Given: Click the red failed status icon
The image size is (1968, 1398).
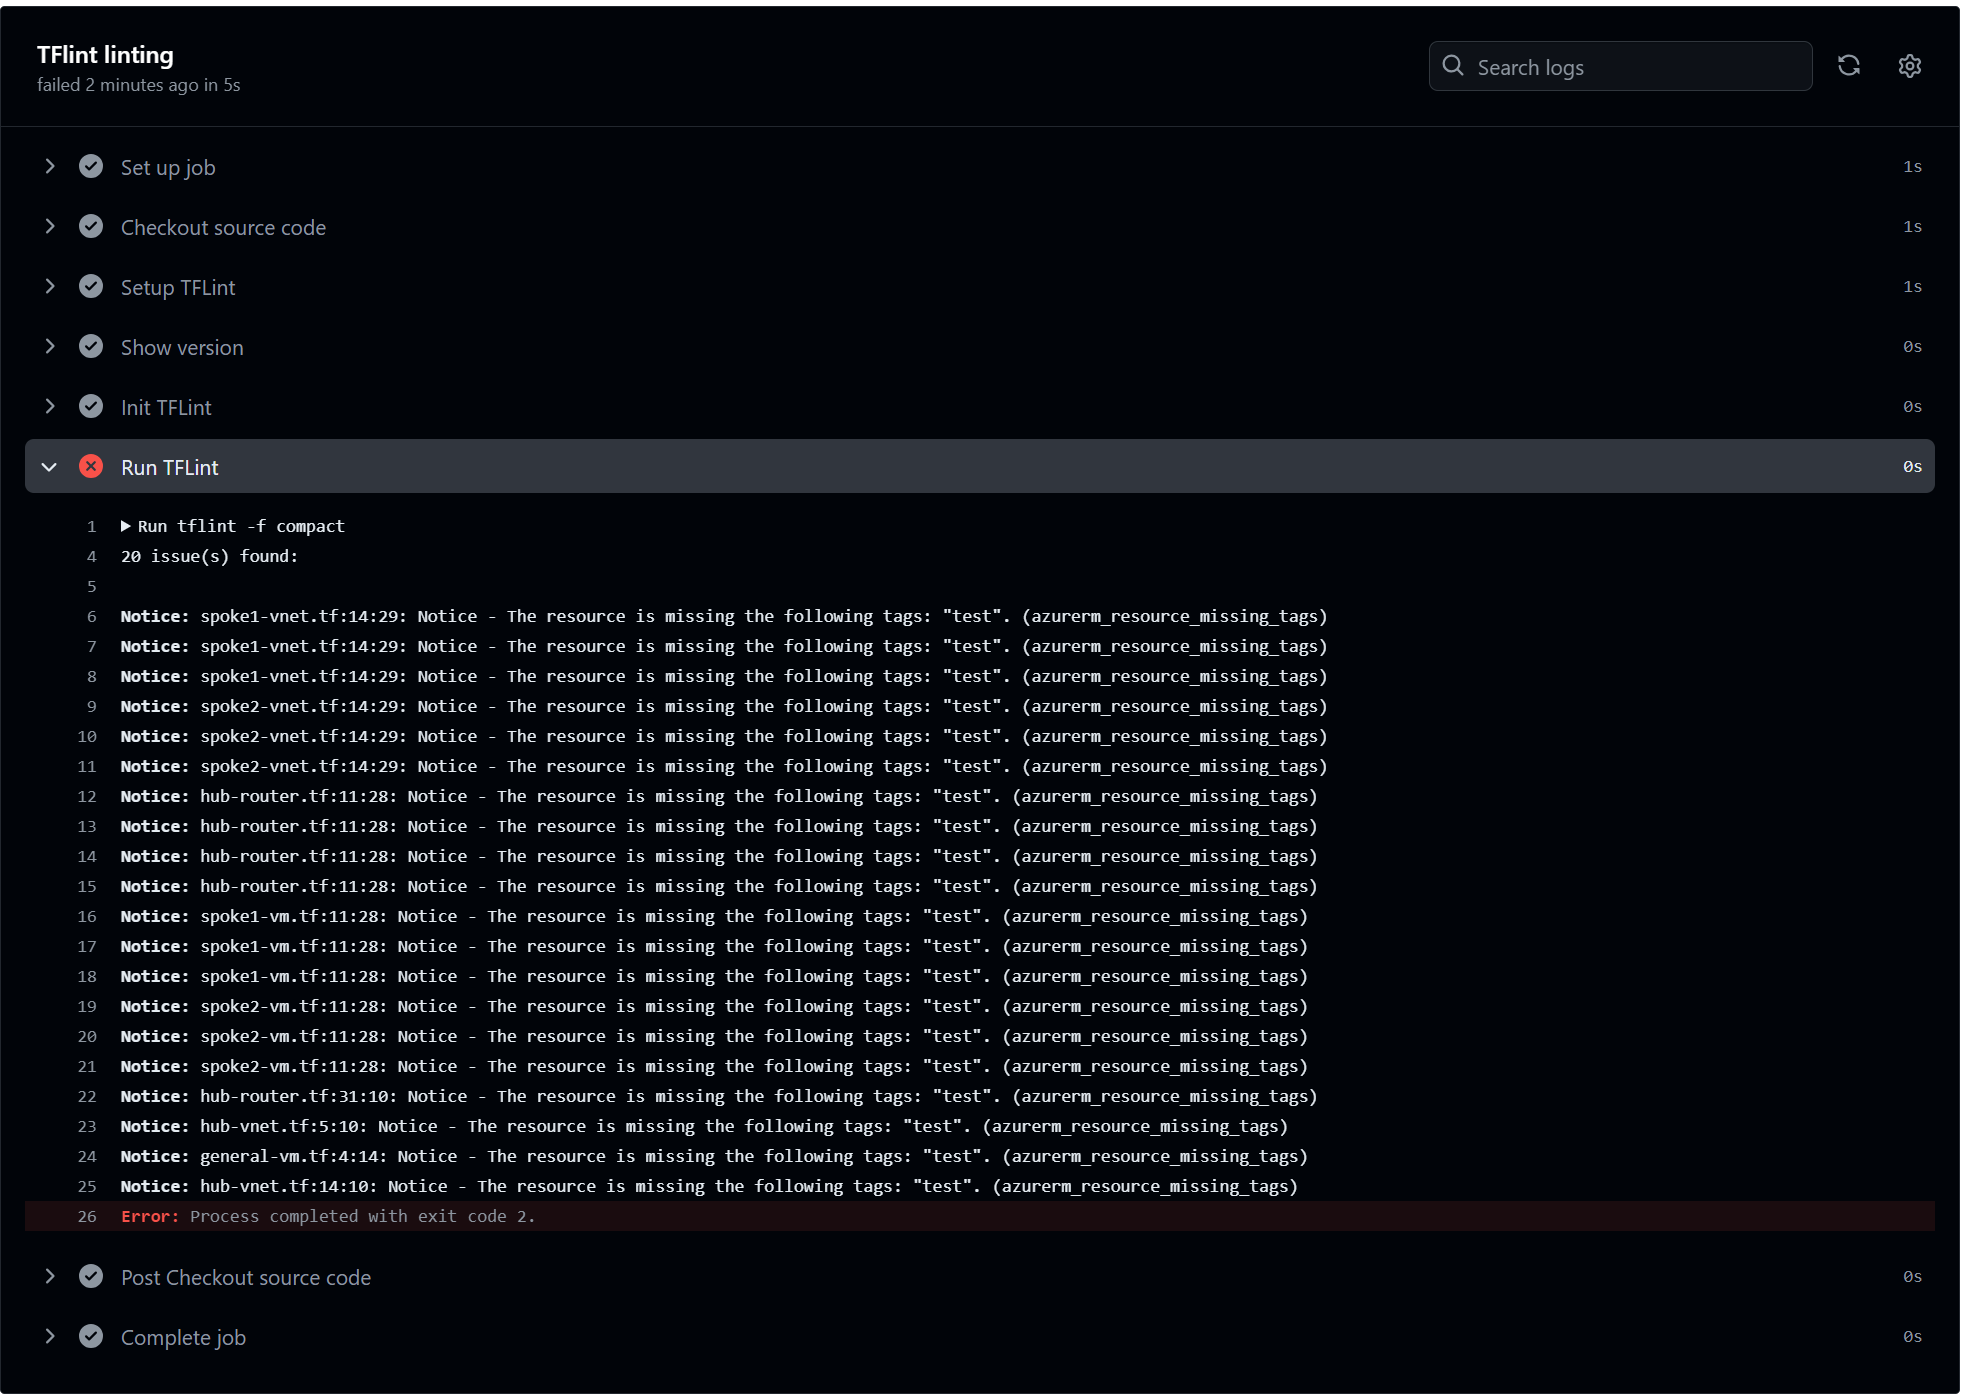Looking at the screenshot, I should [x=91, y=467].
